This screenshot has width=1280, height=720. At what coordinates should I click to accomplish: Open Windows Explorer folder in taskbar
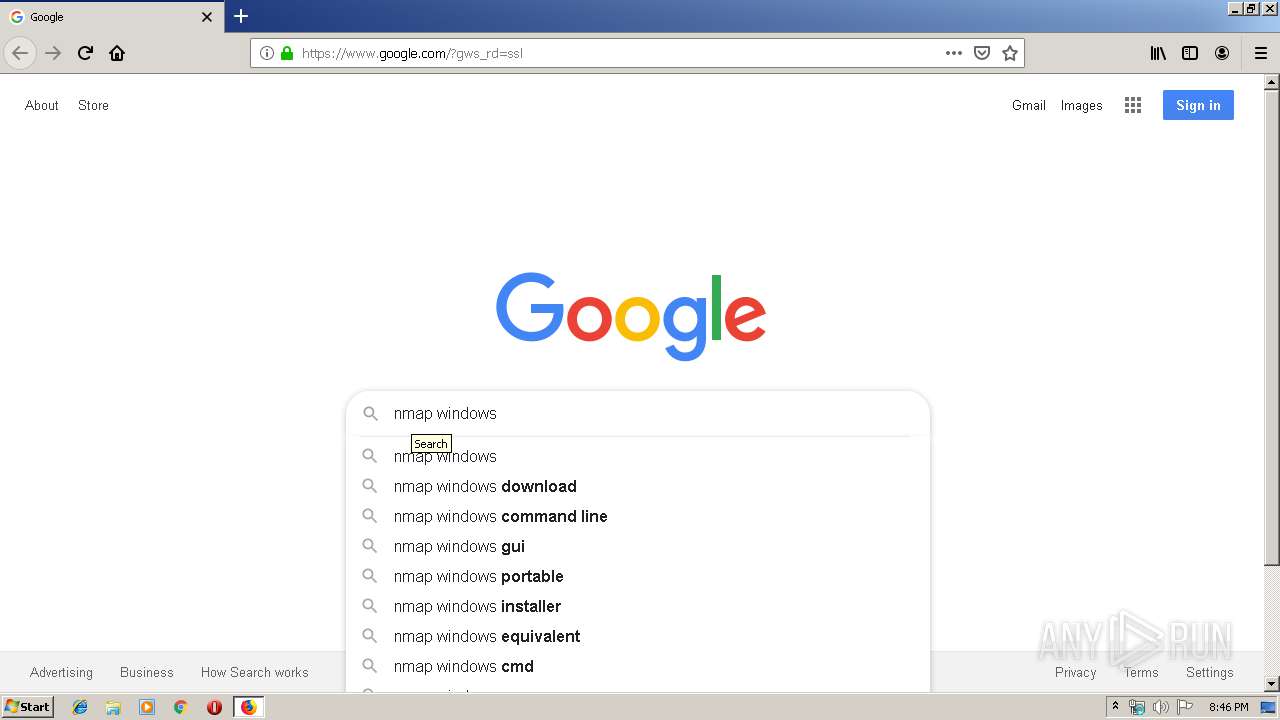(113, 707)
